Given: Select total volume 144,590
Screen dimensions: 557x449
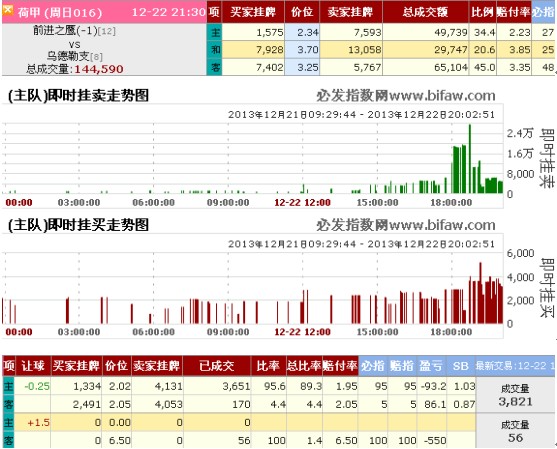Looking at the screenshot, I should 98,69.
